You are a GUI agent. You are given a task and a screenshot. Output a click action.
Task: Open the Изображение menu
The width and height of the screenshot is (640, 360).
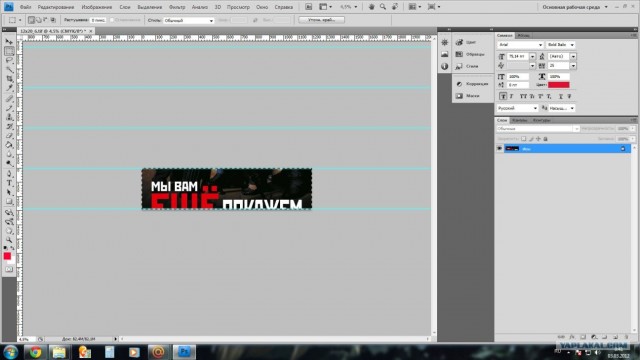click(x=97, y=7)
